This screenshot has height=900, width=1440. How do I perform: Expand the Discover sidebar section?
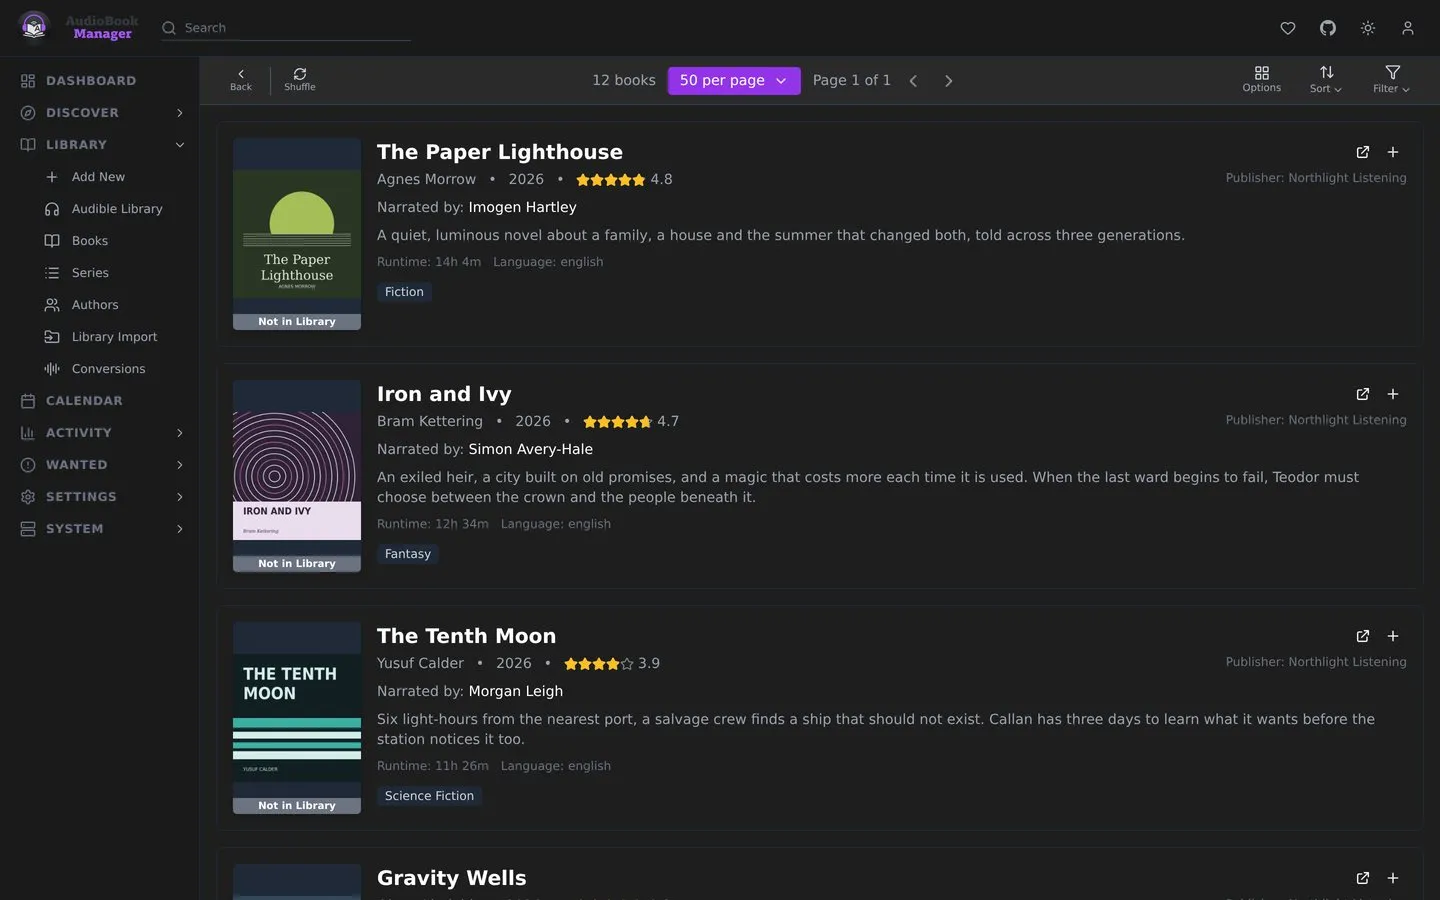click(100, 112)
